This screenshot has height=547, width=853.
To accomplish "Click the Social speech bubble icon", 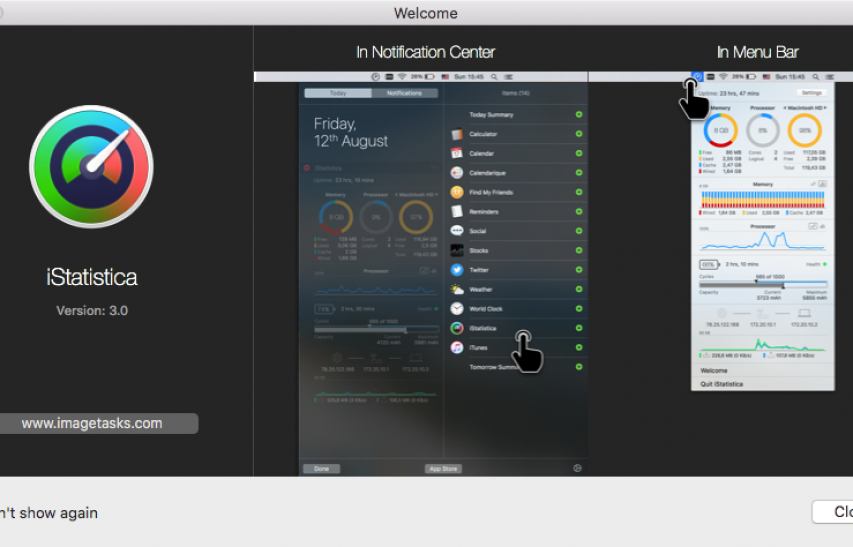I will (457, 231).
